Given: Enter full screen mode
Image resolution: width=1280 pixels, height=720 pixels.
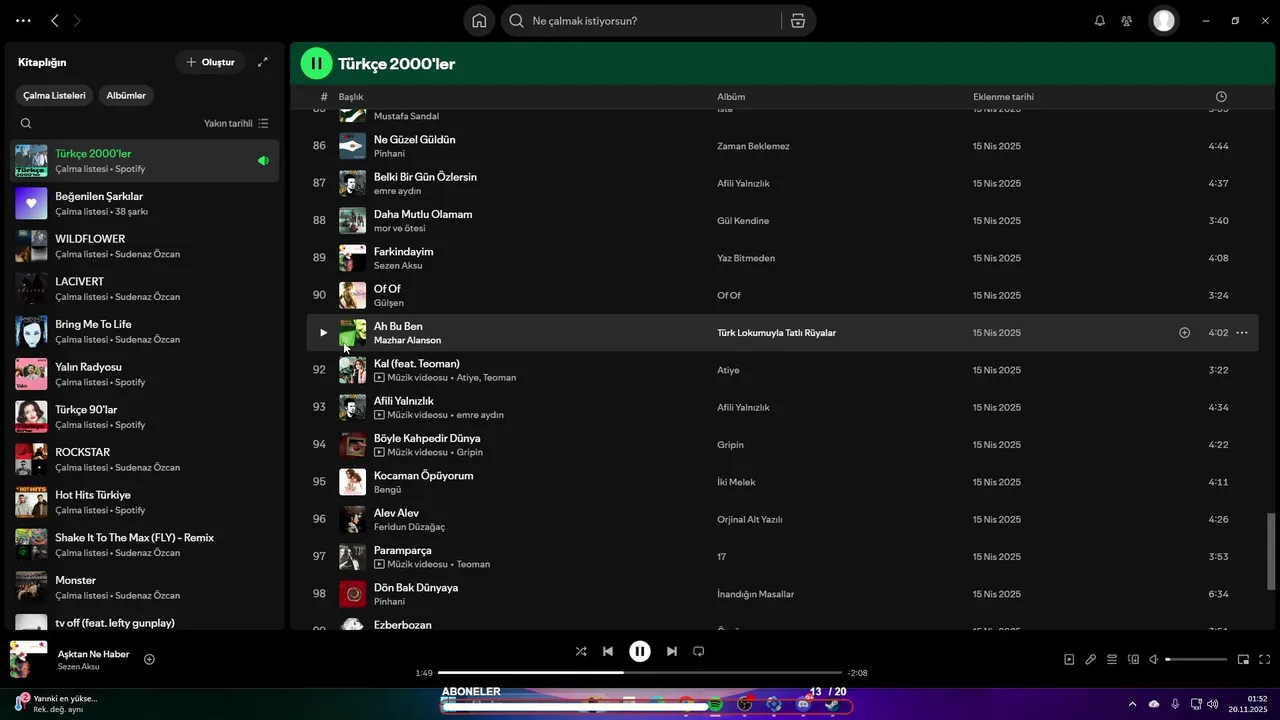Looking at the screenshot, I should [x=1264, y=659].
